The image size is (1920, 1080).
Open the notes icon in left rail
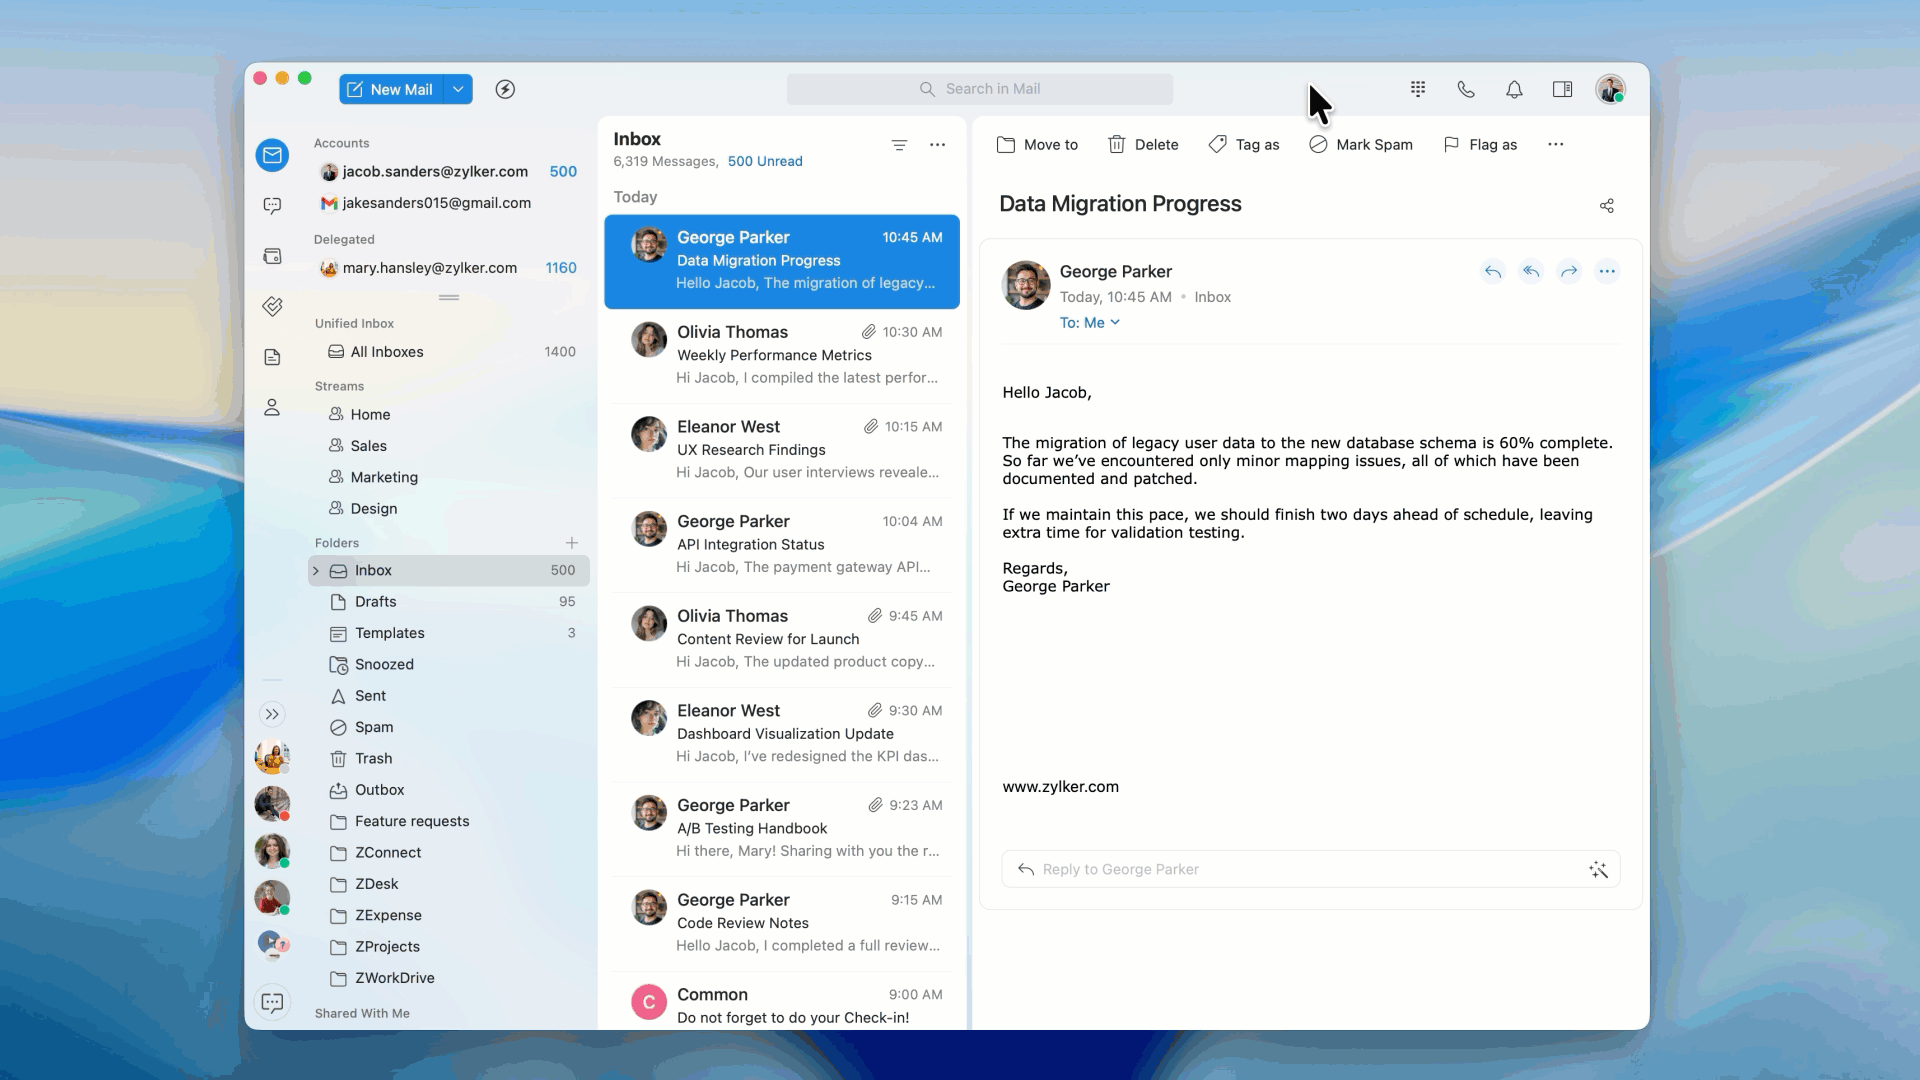tap(272, 357)
